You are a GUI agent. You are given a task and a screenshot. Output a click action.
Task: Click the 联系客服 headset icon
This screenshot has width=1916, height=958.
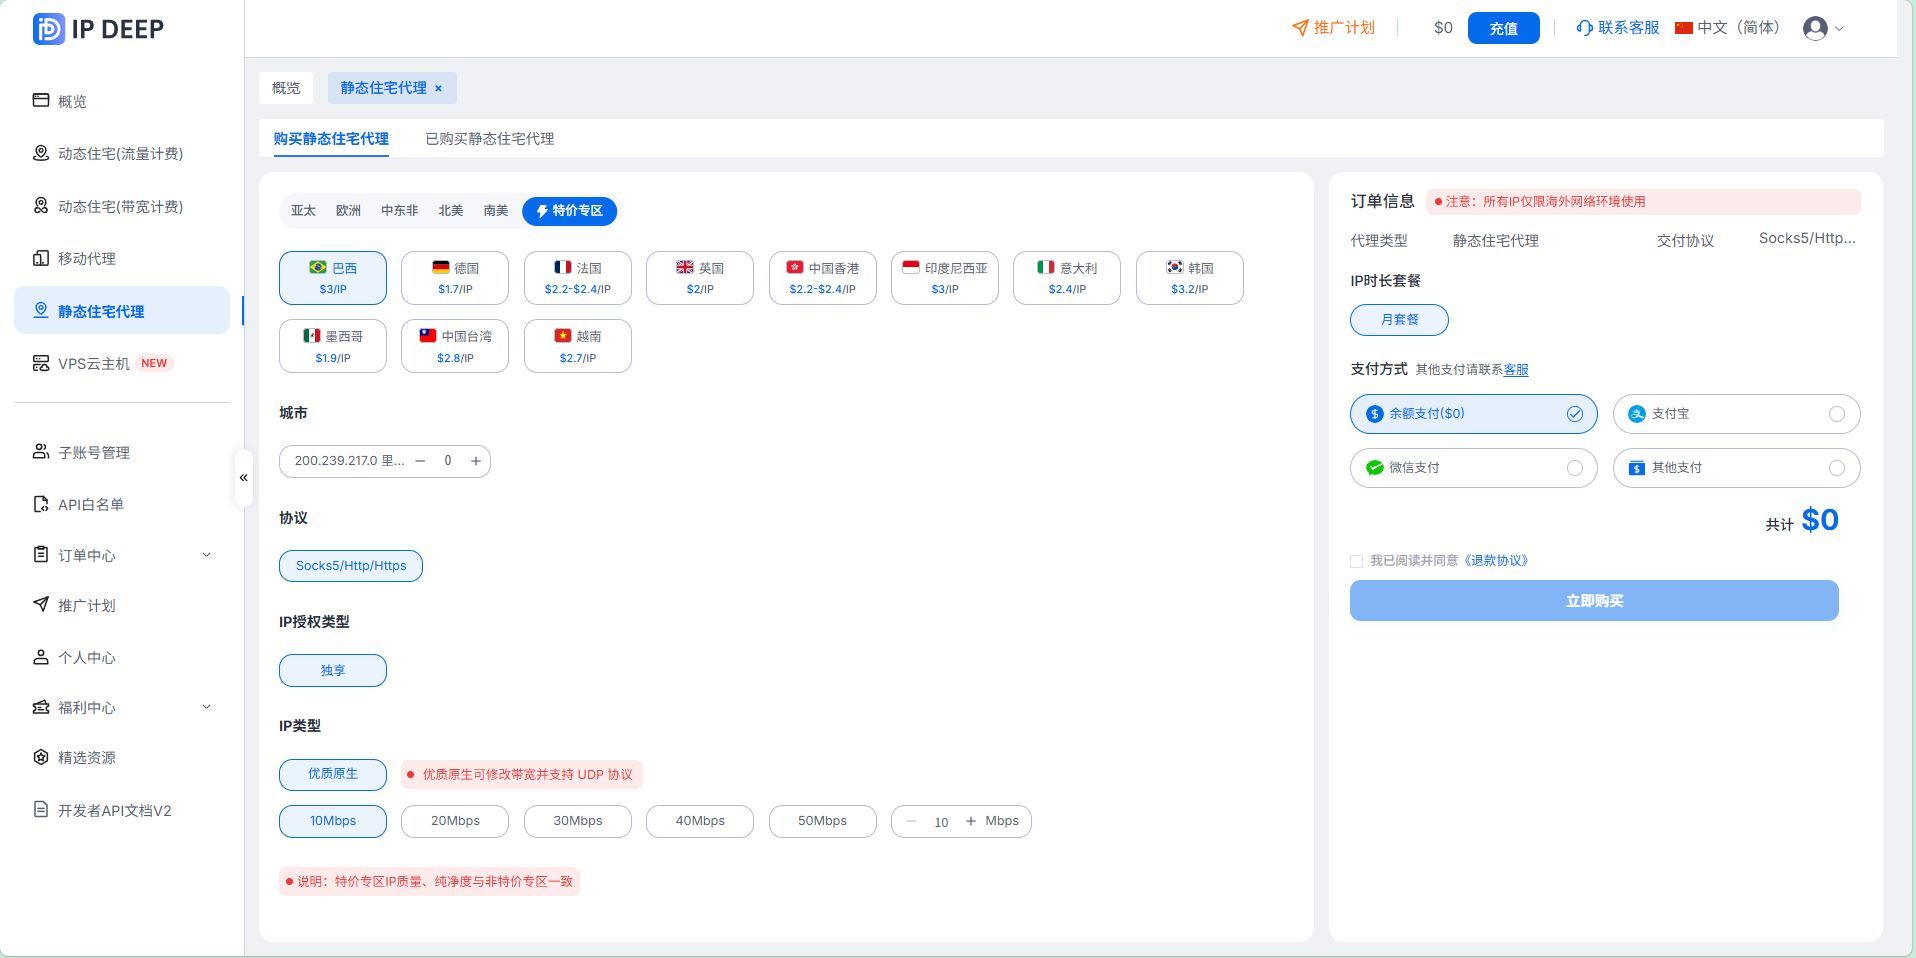[1585, 28]
